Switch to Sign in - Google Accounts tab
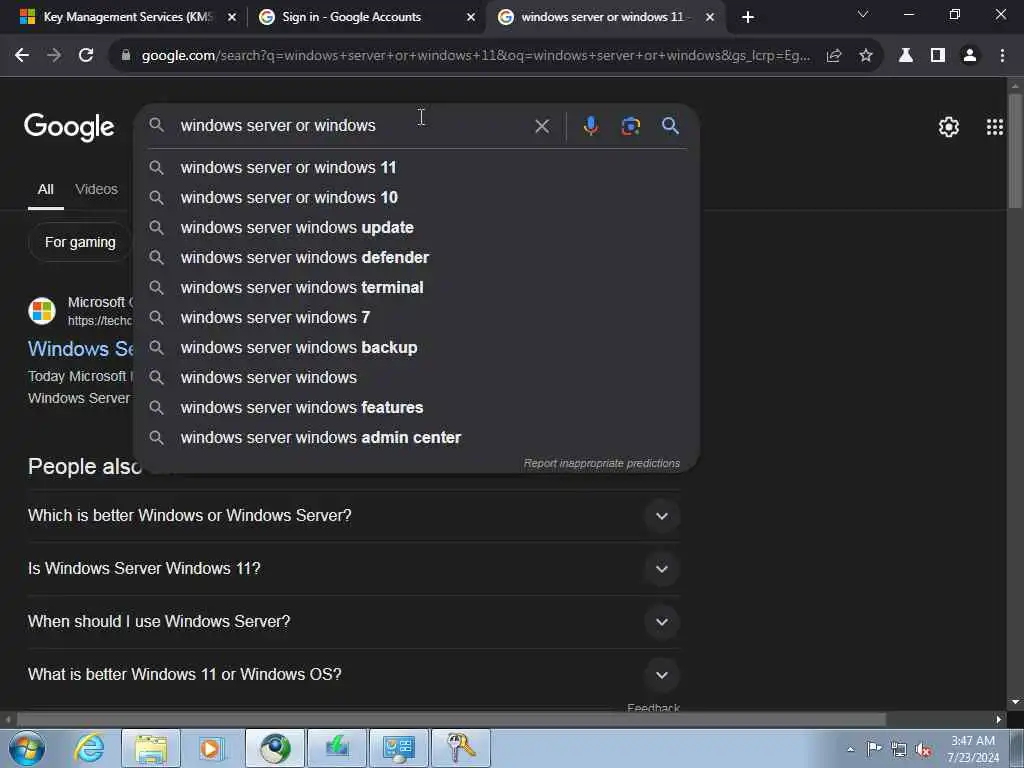The width and height of the screenshot is (1024, 768). pyautogui.click(x=366, y=17)
